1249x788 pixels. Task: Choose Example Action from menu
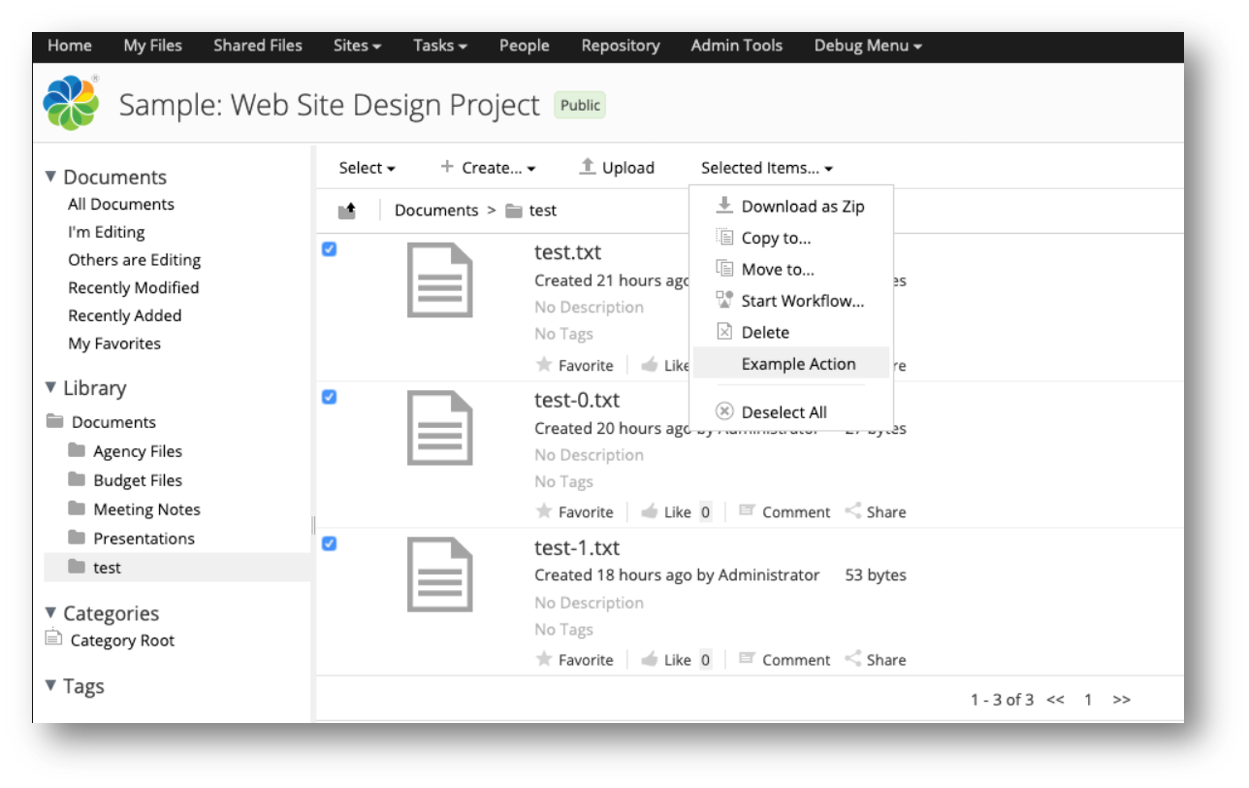pos(791,364)
